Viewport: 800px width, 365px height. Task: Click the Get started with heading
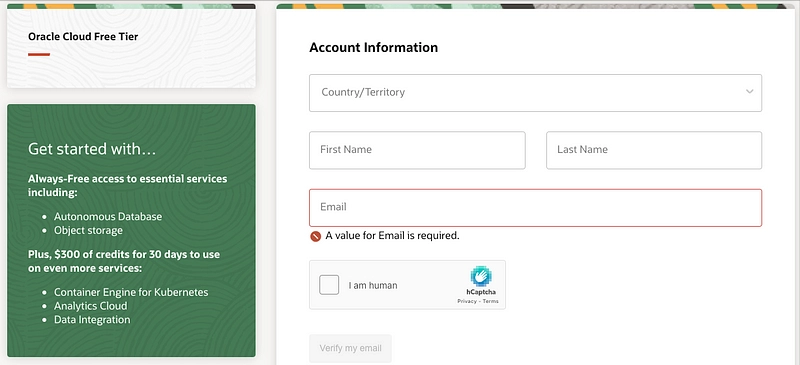[92, 149]
